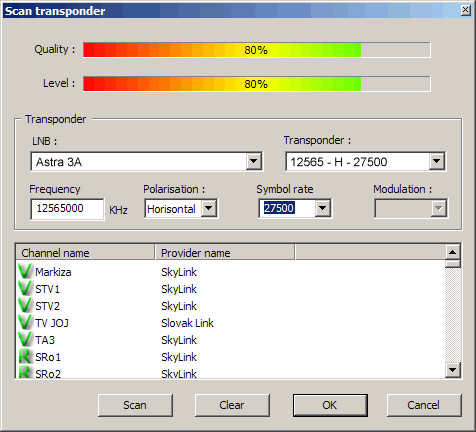This screenshot has width=476, height=432.
Task: Click the radio R icon beside SRo2
Action: pos(25,372)
